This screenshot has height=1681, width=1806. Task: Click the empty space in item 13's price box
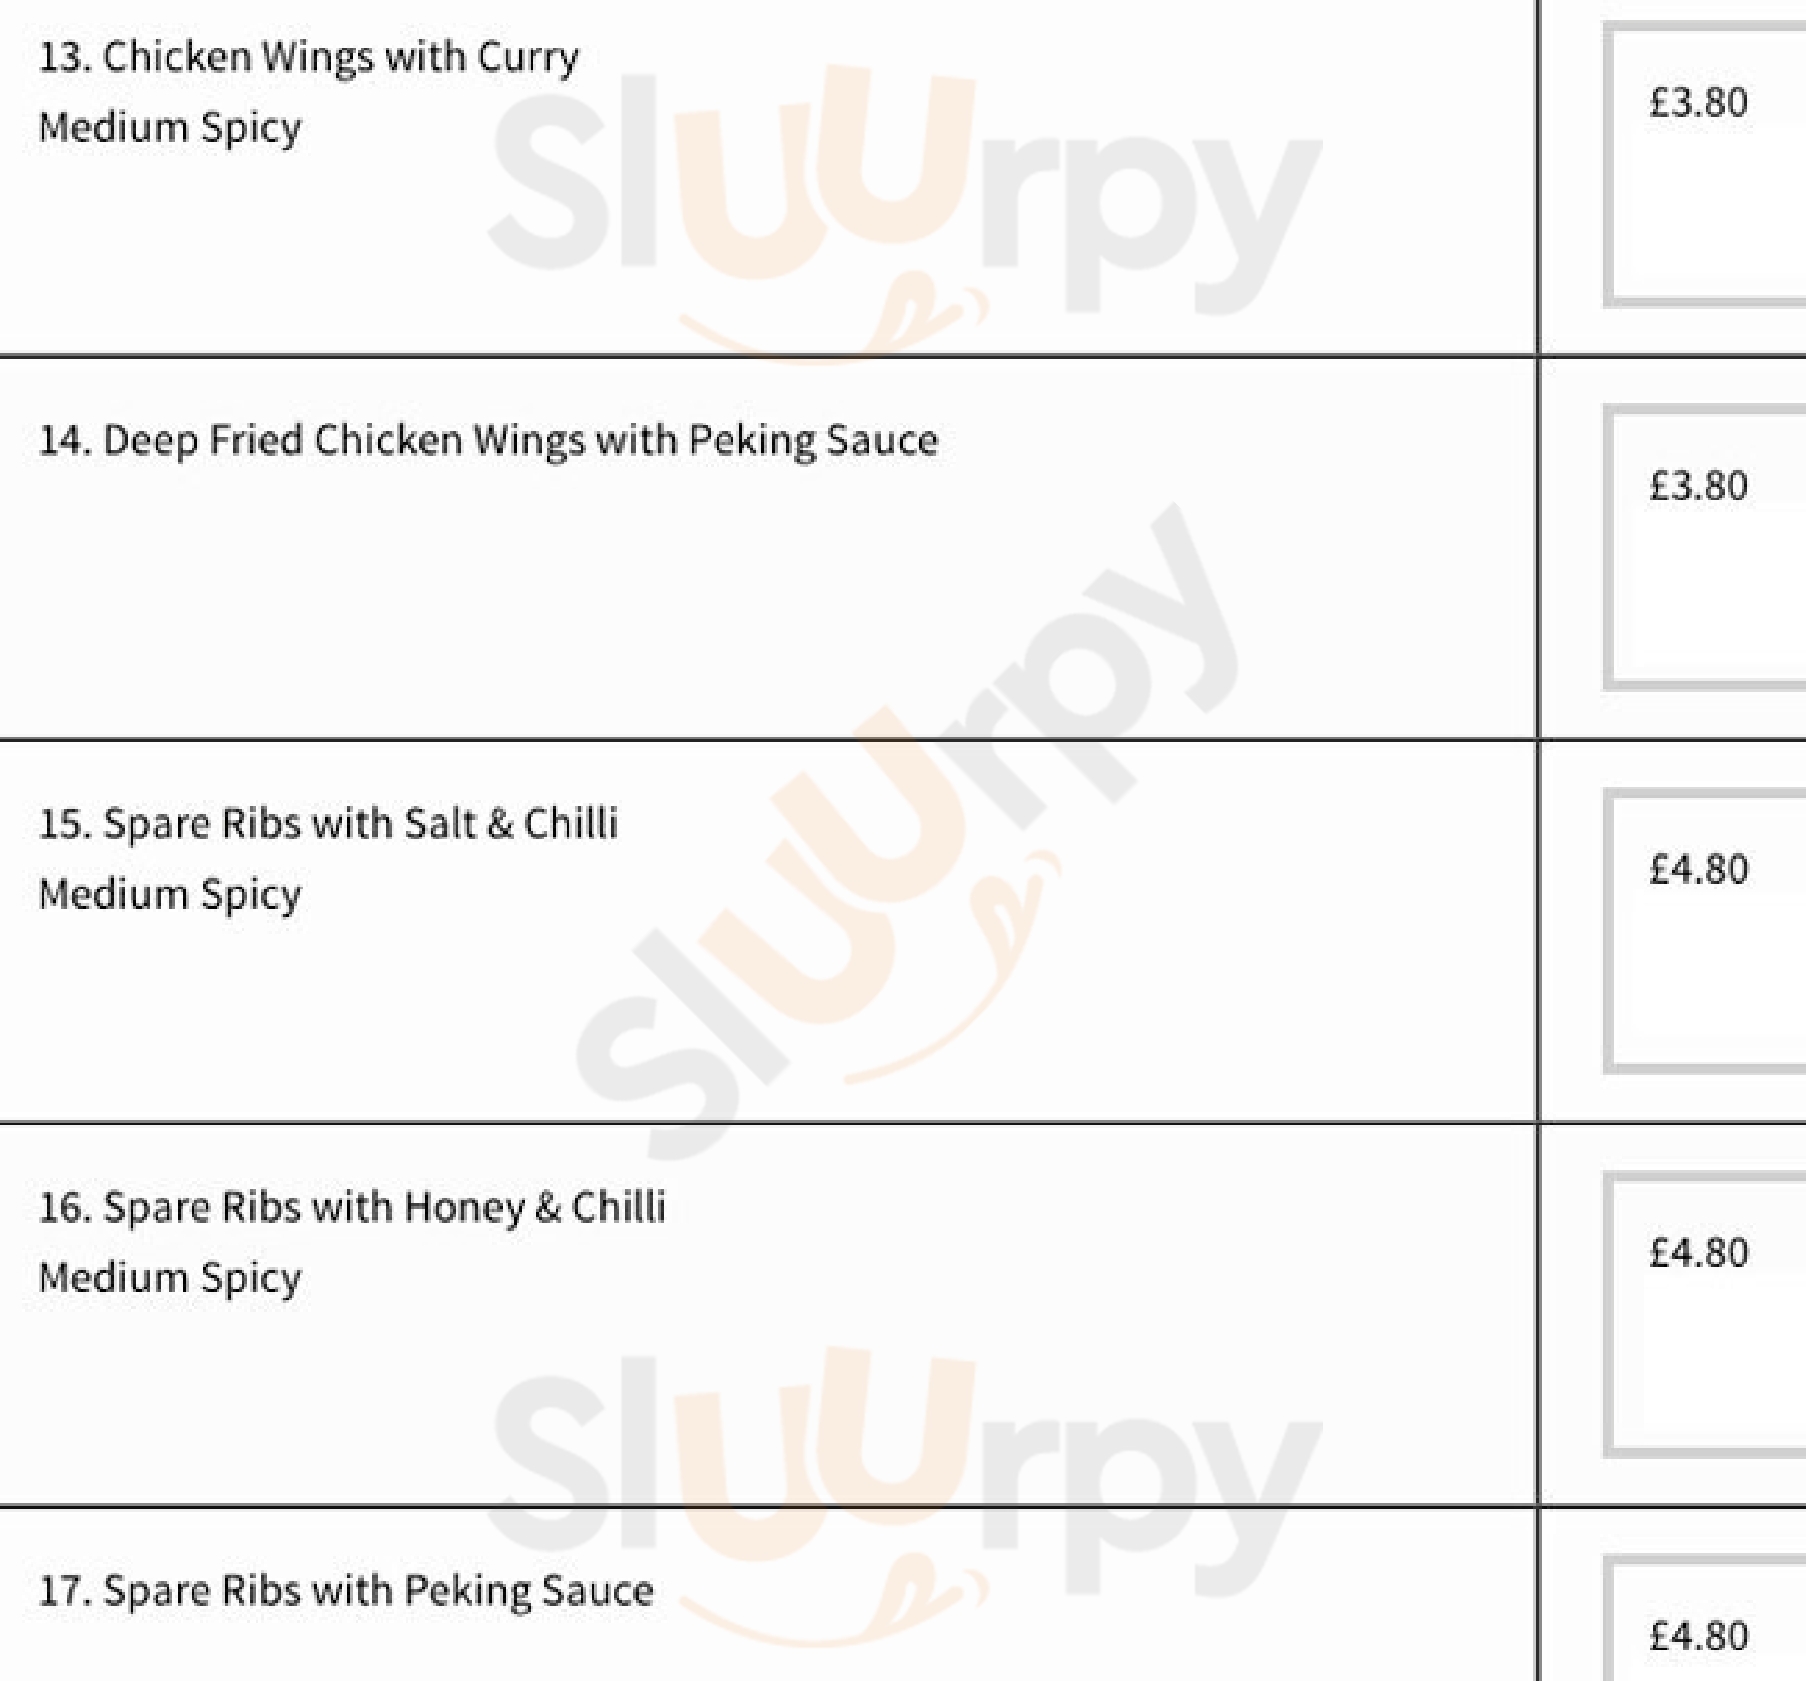pyautogui.click(x=1710, y=220)
